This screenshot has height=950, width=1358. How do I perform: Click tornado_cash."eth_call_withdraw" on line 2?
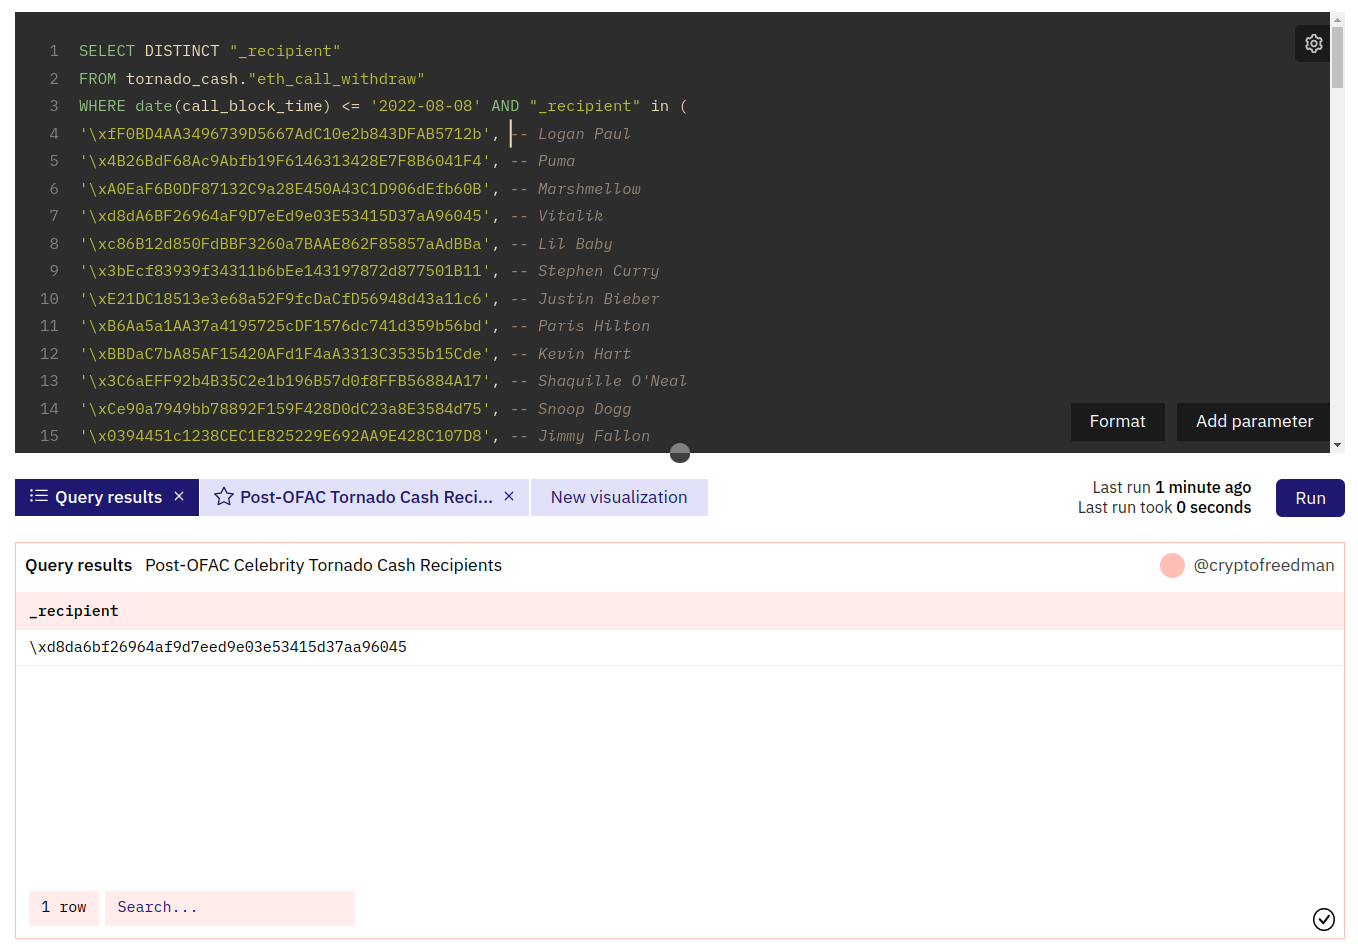(275, 79)
